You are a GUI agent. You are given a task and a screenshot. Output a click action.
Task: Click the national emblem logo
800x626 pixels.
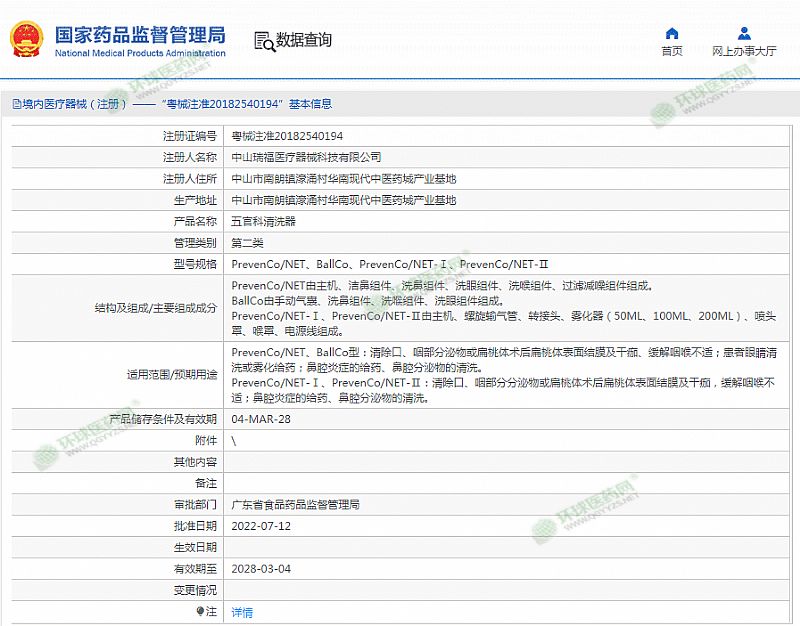(x=27, y=40)
